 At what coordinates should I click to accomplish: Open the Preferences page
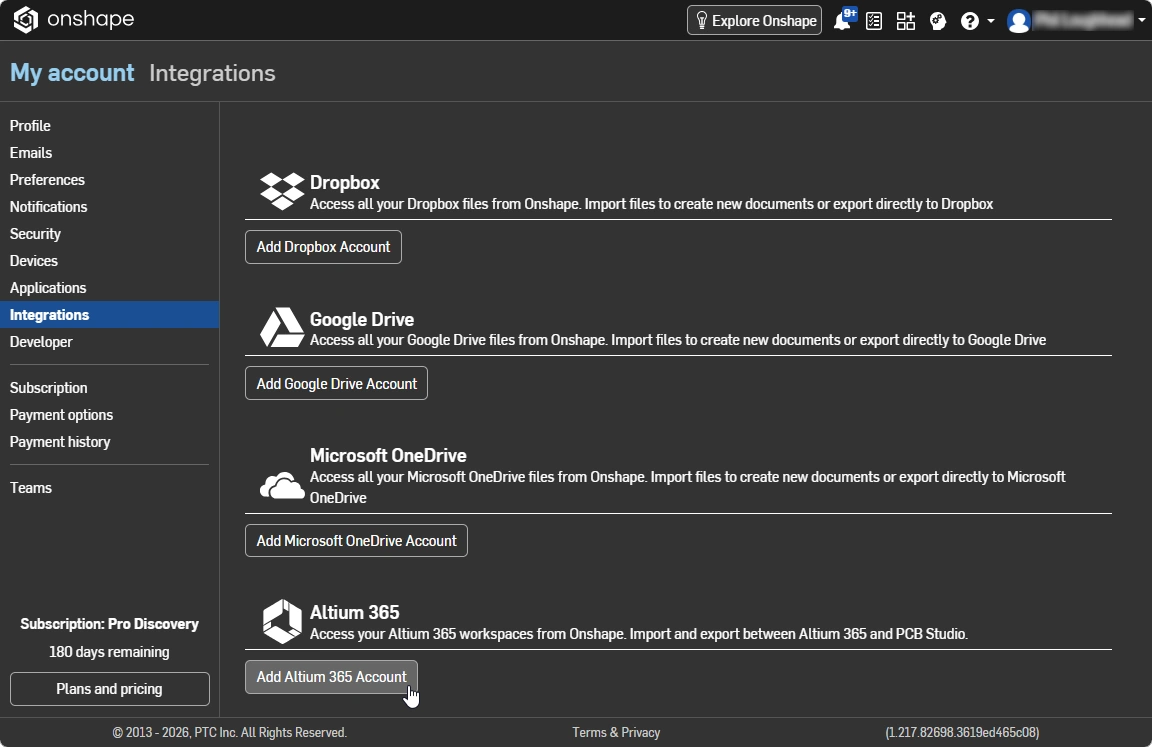[47, 180]
